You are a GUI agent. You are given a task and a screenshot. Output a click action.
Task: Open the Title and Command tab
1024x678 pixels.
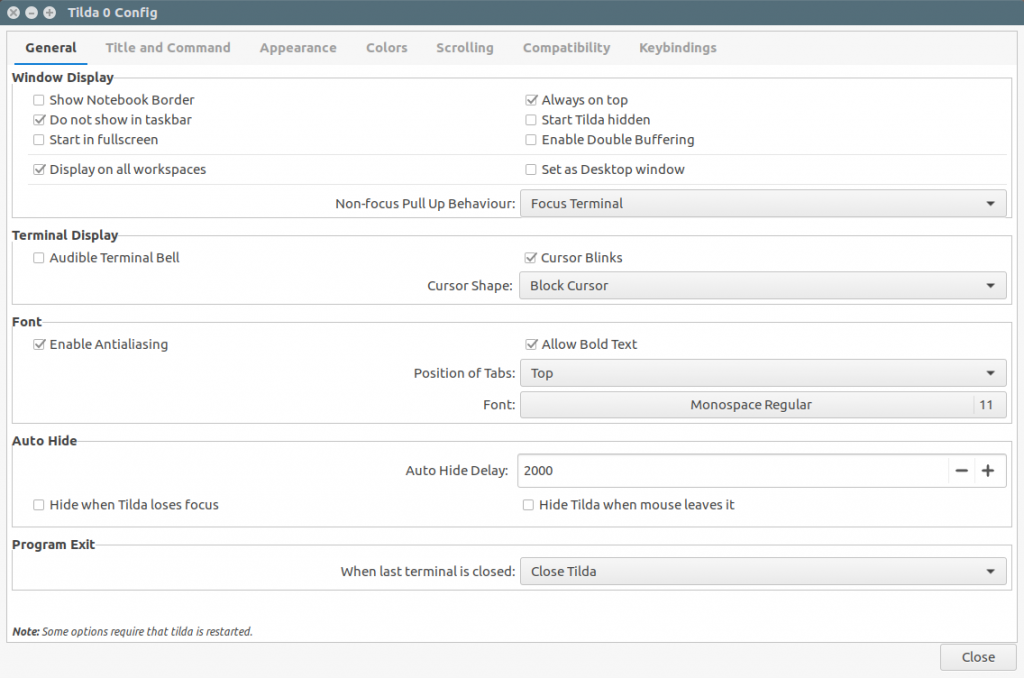[167, 47]
